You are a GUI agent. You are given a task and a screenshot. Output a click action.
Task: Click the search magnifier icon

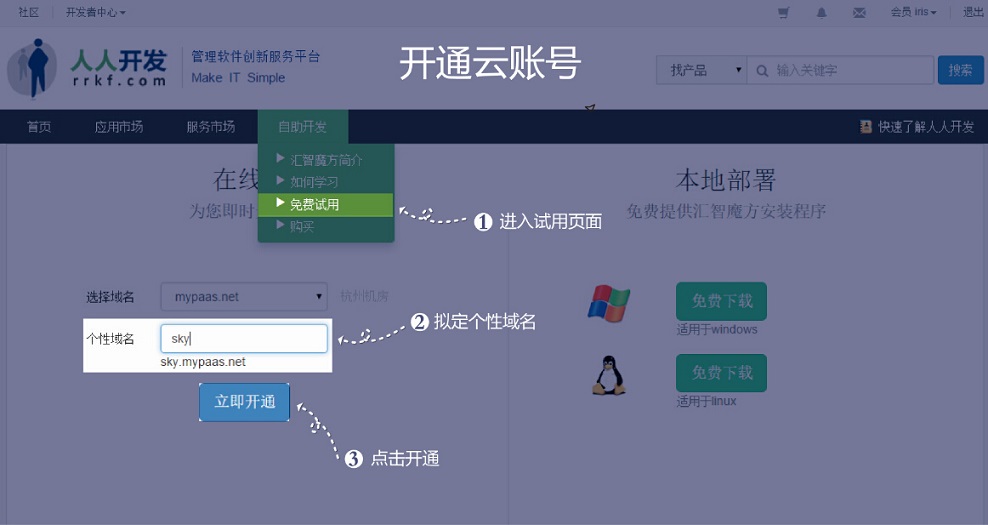(x=763, y=71)
